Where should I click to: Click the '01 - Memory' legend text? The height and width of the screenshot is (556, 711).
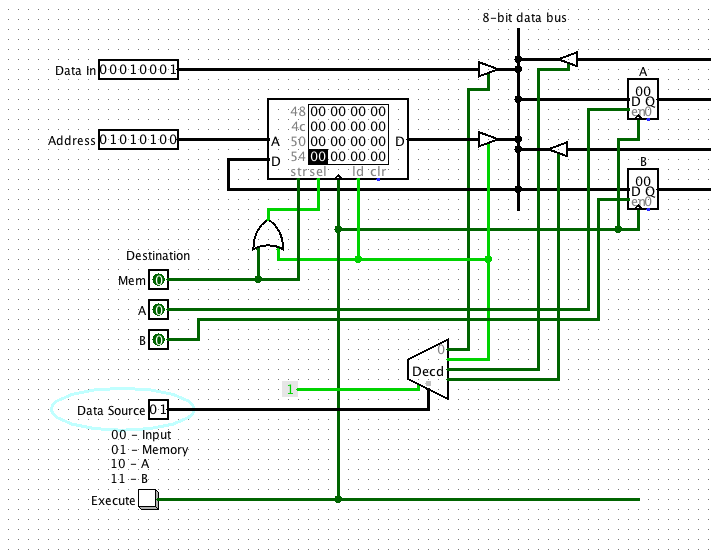pos(150,450)
